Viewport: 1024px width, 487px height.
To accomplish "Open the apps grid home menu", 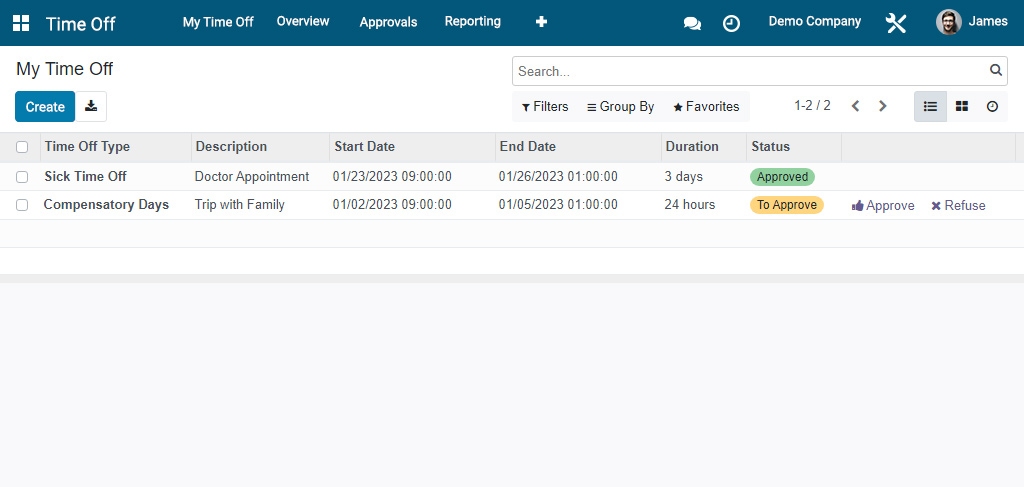I will pyautogui.click(x=21, y=23).
